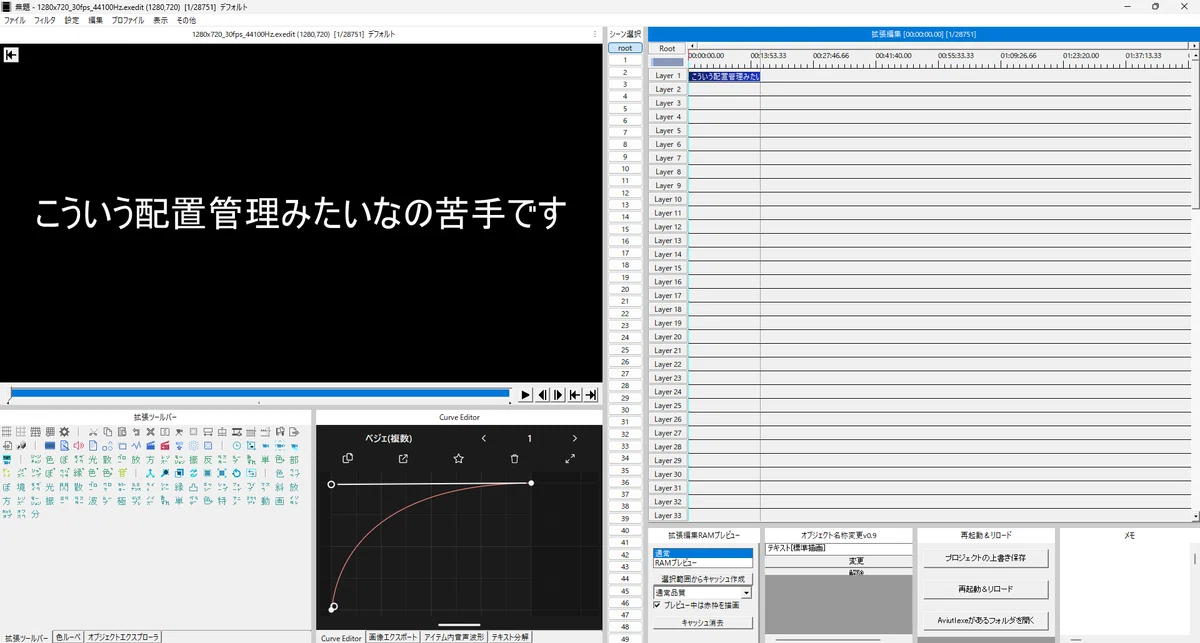Screen dimensions: 1200x643
Task: Select the root scene in シーン選択
Action: pyautogui.click(x=625, y=48)
